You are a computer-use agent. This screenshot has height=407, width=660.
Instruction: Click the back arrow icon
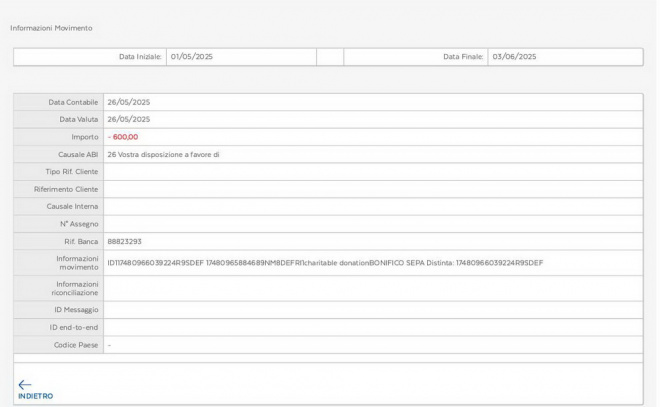pos(25,384)
